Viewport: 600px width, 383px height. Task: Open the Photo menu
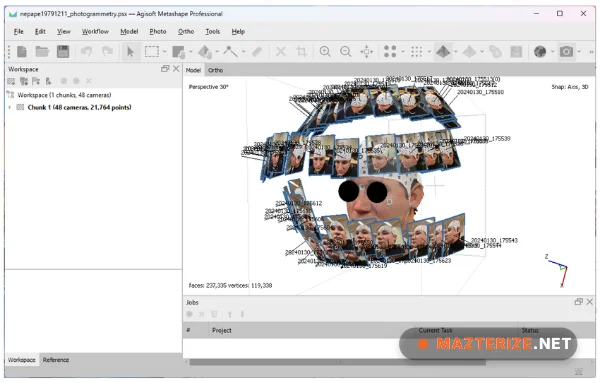pyautogui.click(x=158, y=31)
